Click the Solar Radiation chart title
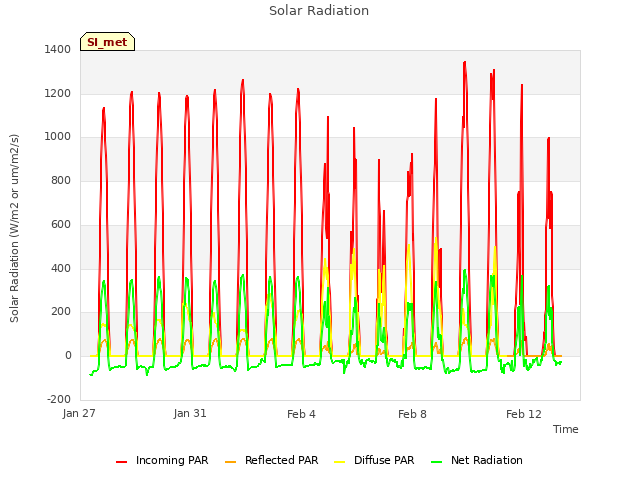The image size is (640, 480). [x=319, y=11]
